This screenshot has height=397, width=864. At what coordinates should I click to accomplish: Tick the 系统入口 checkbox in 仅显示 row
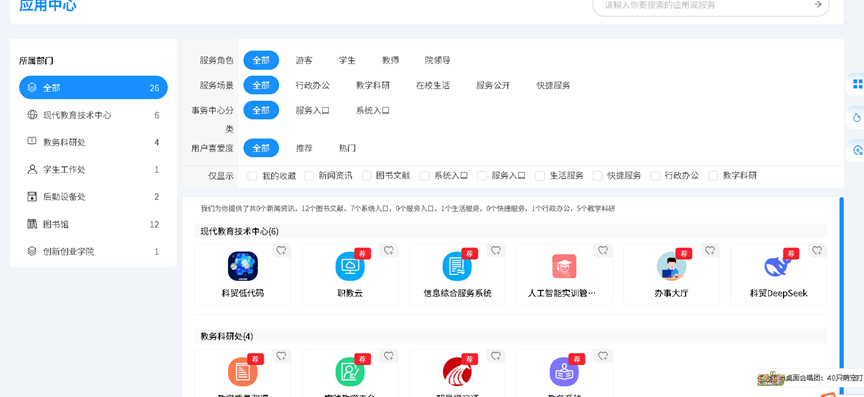pos(424,176)
